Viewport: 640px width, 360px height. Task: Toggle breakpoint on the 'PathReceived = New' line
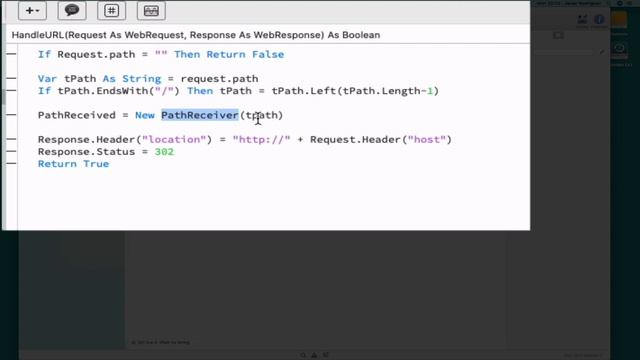click(x=11, y=115)
